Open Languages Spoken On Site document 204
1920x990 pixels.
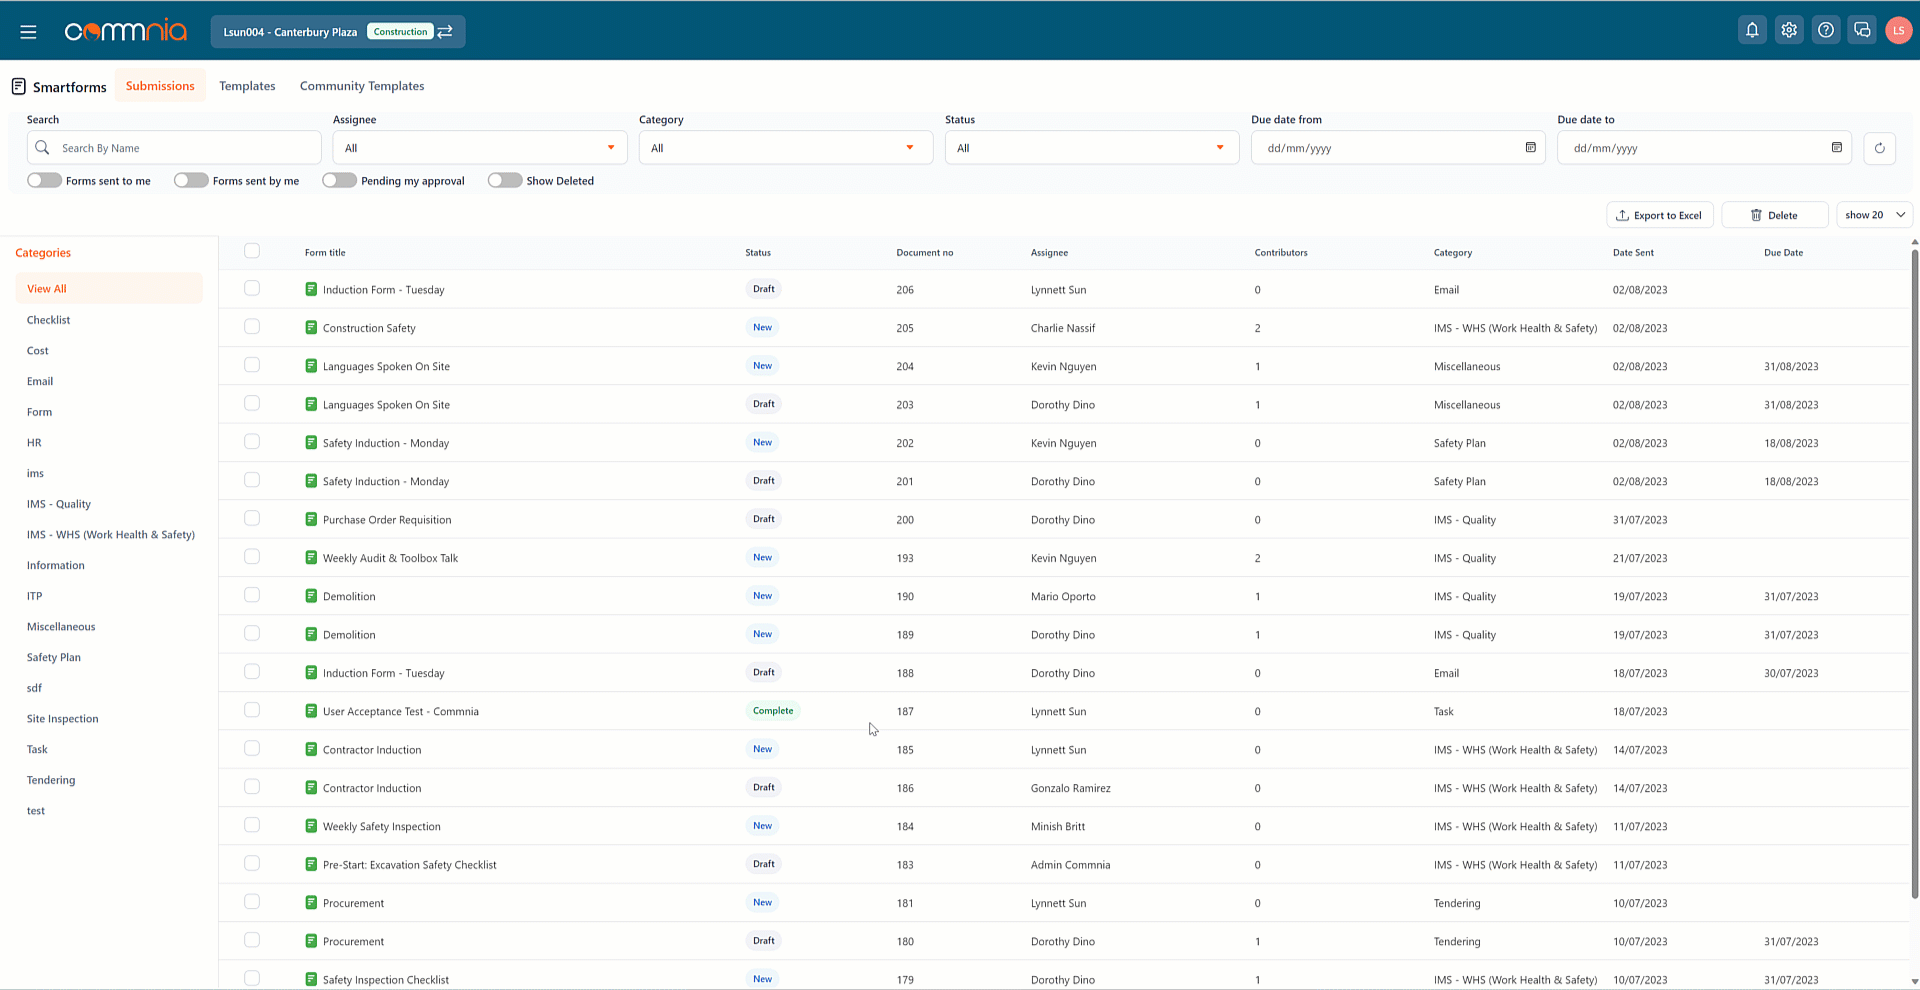tap(386, 366)
